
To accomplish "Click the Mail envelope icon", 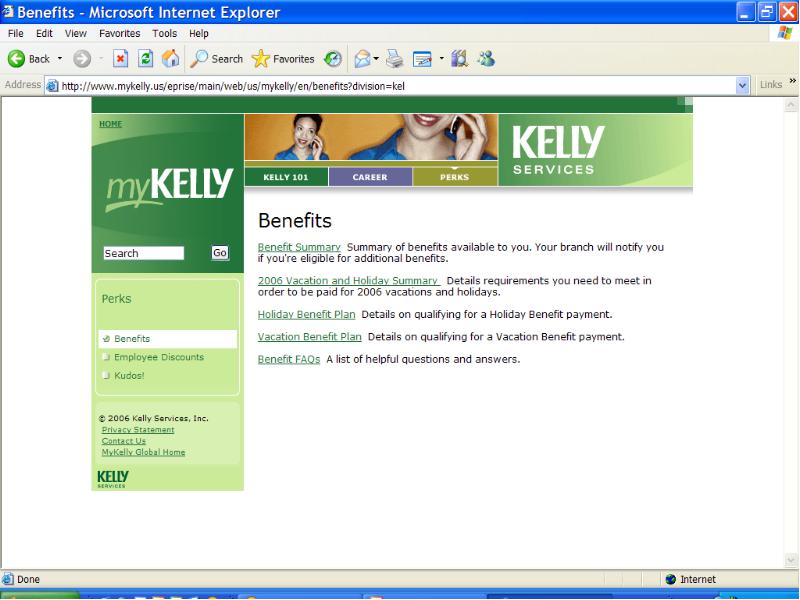I will pyautogui.click(x=362, y=59).
